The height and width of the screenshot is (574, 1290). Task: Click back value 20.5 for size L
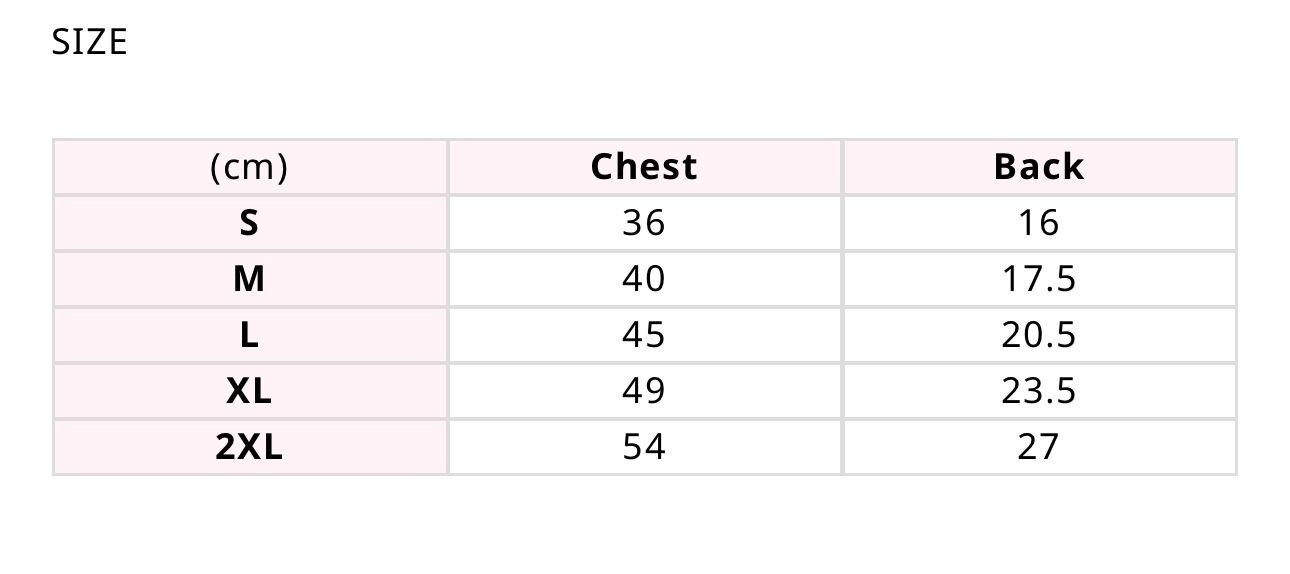pos(1039,335)
